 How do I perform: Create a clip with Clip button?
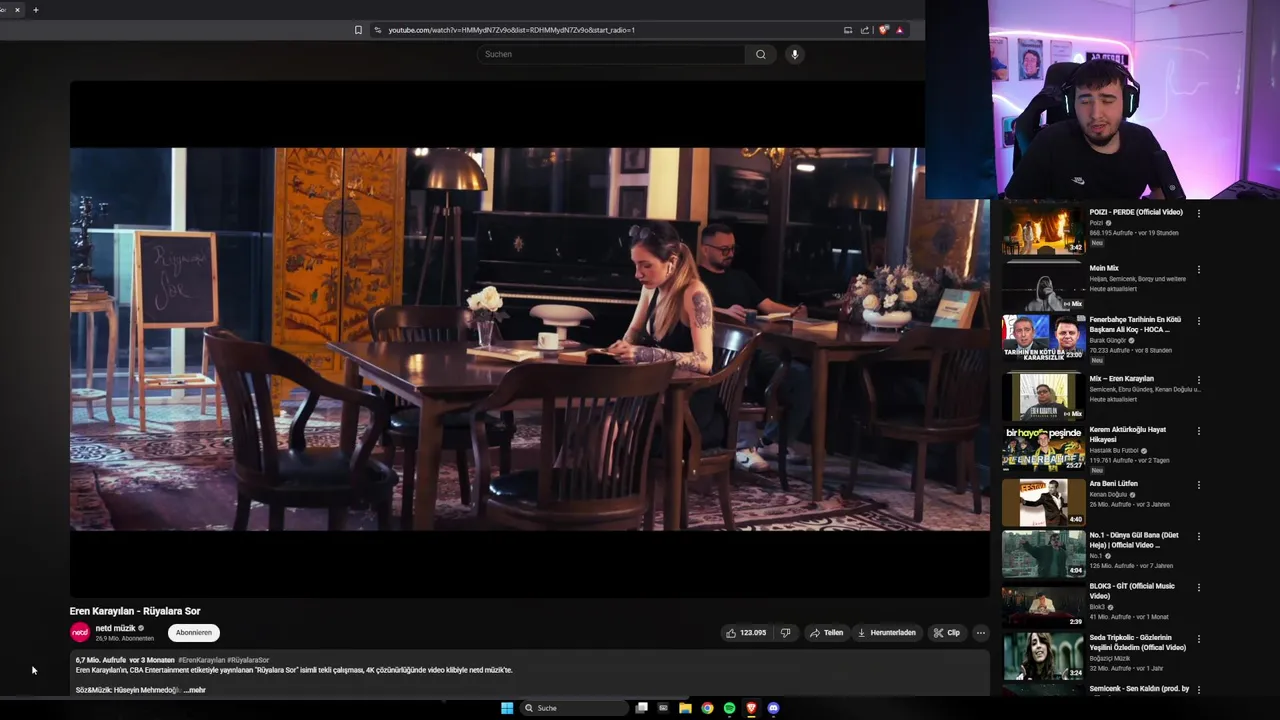pos(946,633)
